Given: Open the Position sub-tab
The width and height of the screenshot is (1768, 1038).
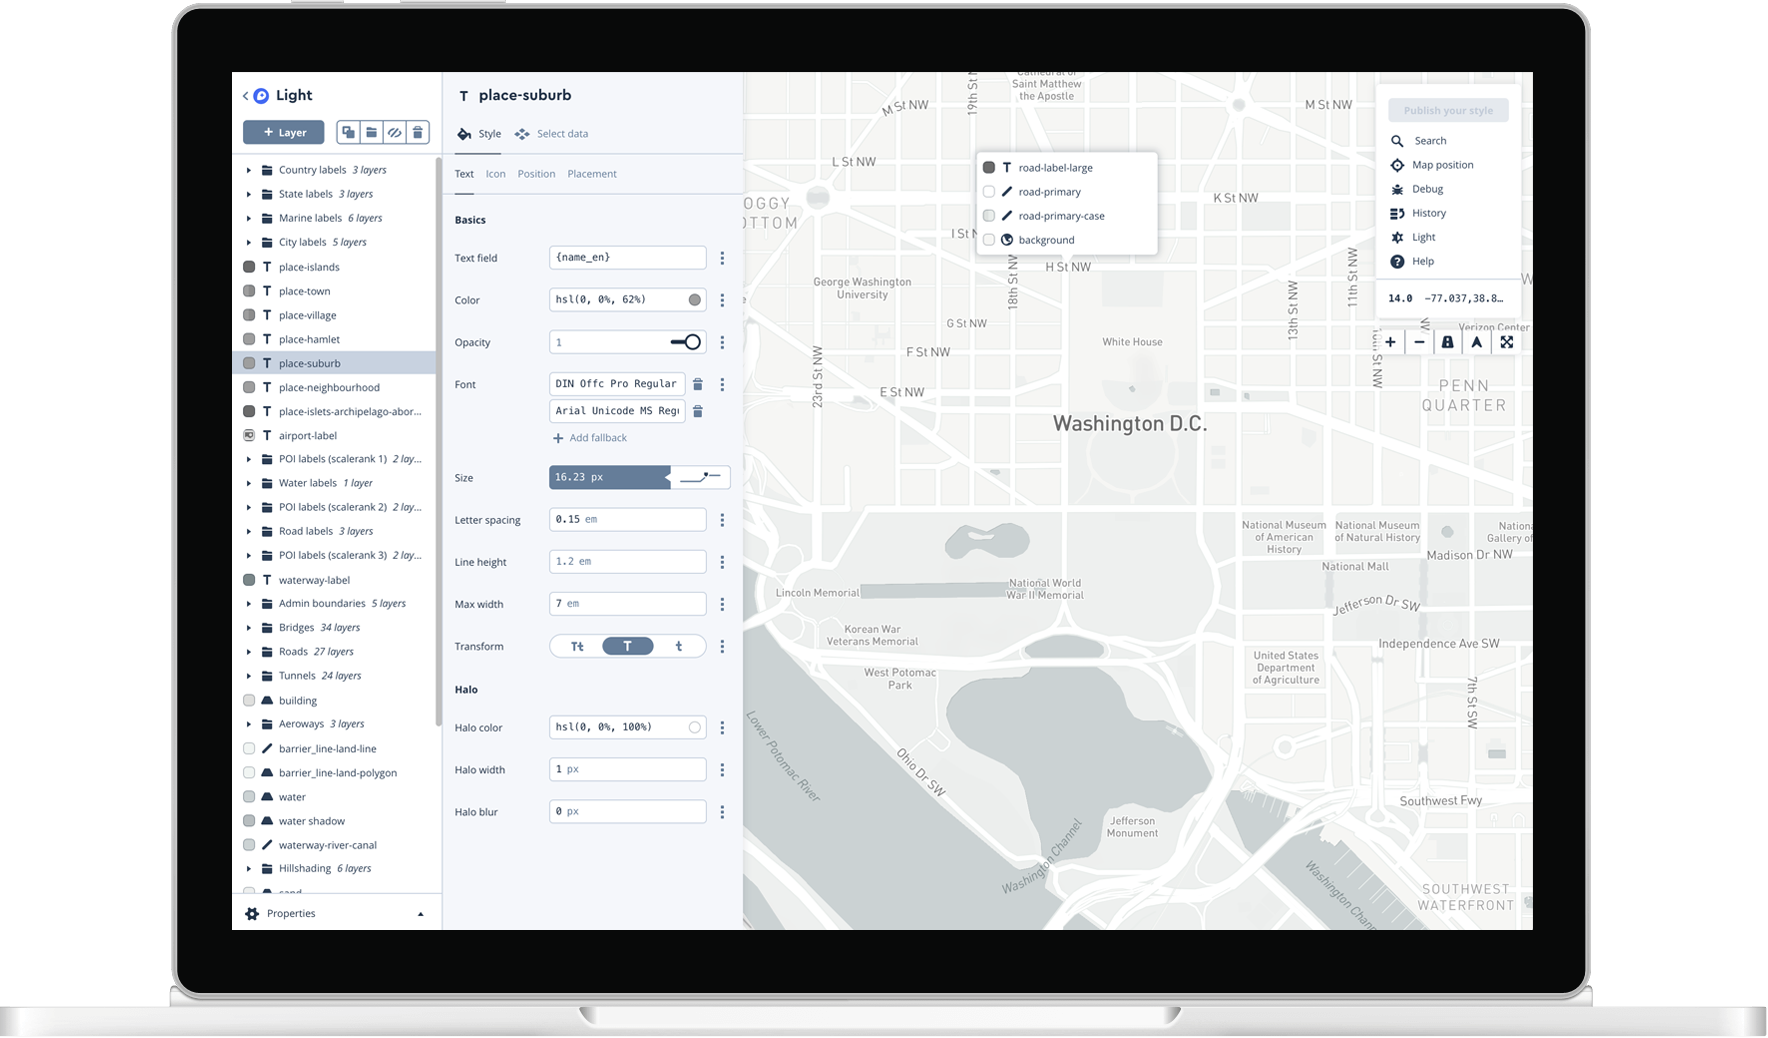Looking at the screenshot, I should click(x=536, y=174).
